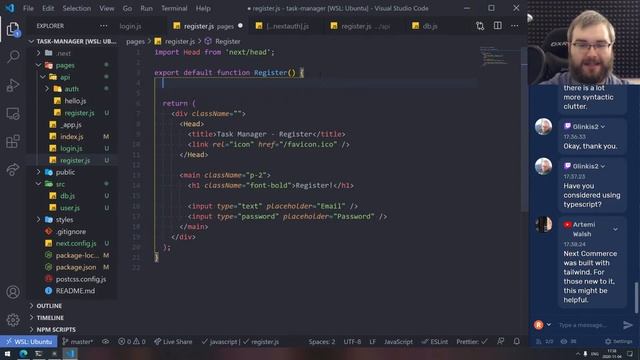Open the File menu

28,8
